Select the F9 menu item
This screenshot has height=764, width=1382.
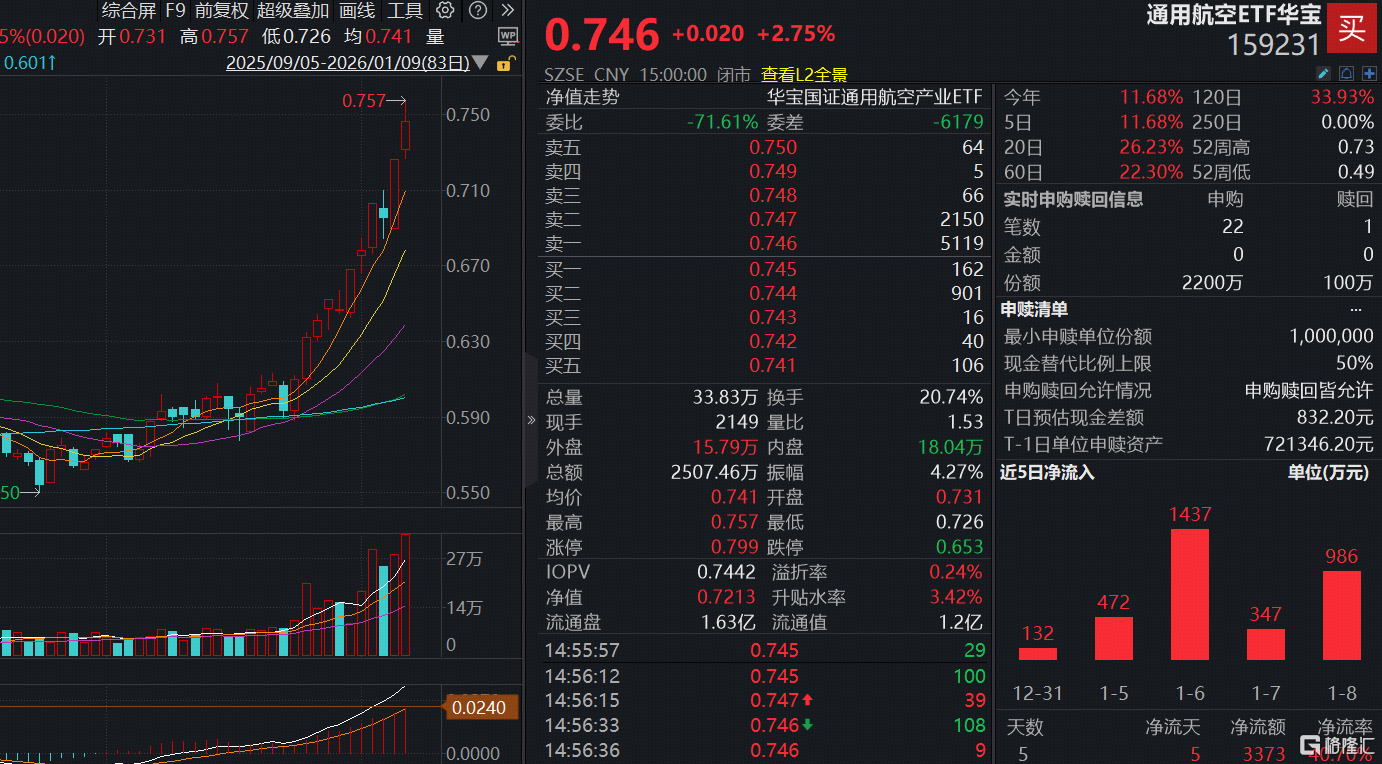pos(175,11)
